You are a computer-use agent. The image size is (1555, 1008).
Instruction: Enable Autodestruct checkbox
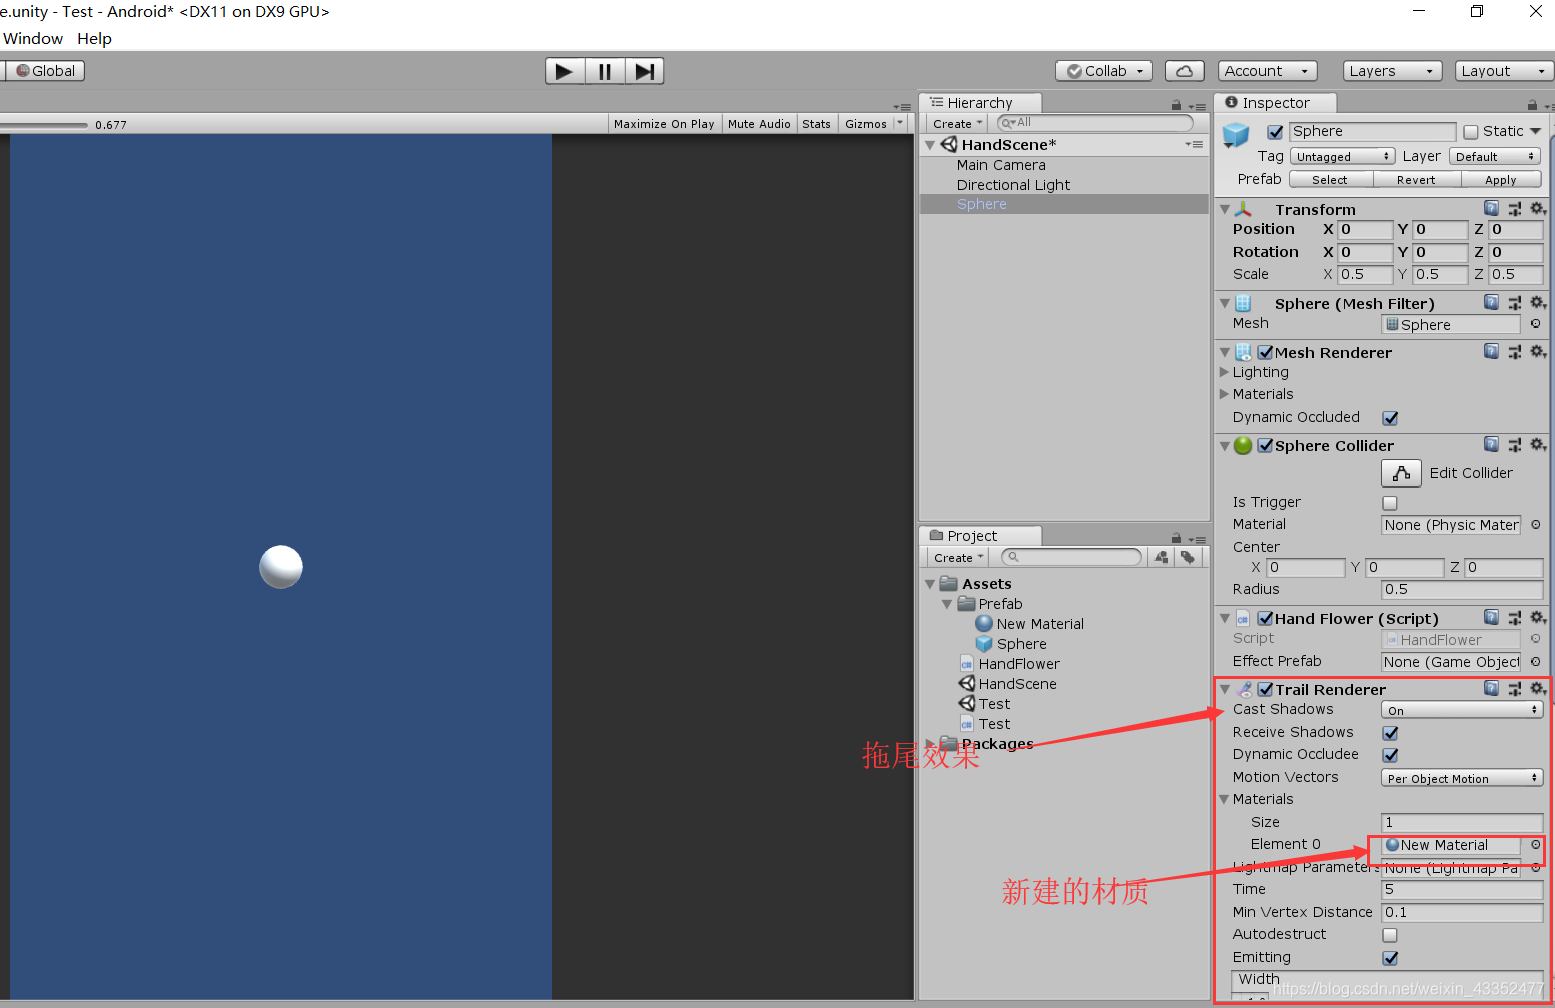pos(1390,935)
